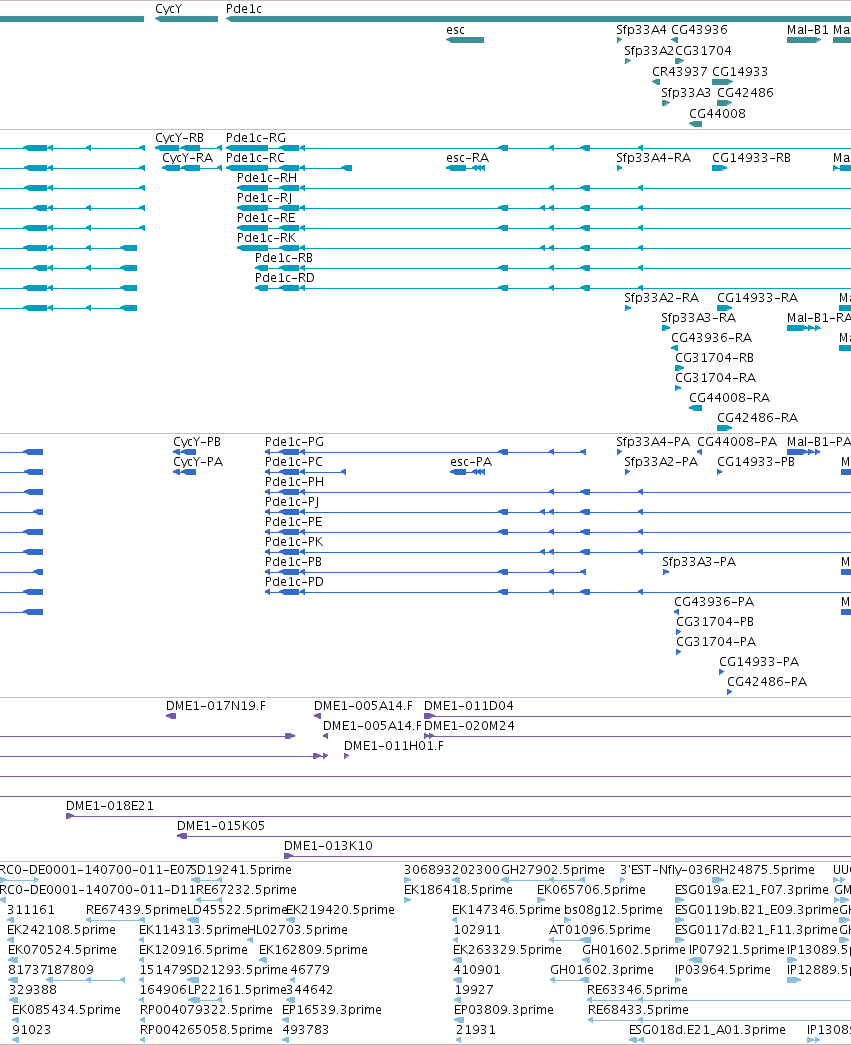Image resolution: width=851 pixels, height=1045 pixels.
Task: Select the RE67439.5prime EST label
Action: (x=137, y=910)
